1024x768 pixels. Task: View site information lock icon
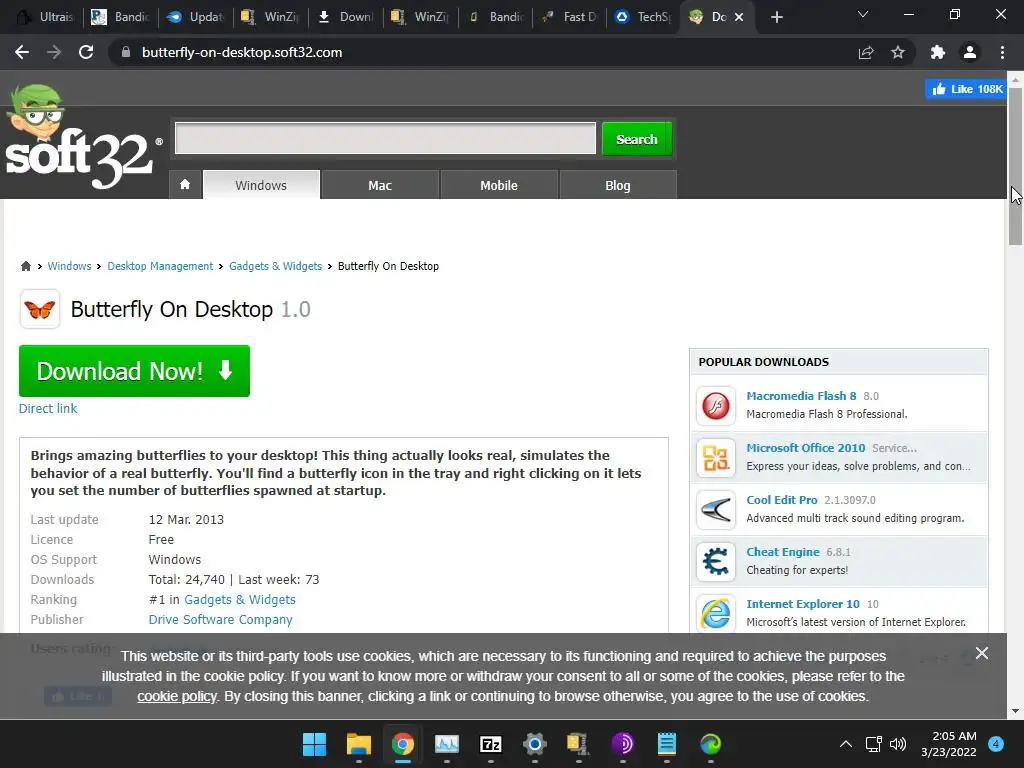coord(126,52)
